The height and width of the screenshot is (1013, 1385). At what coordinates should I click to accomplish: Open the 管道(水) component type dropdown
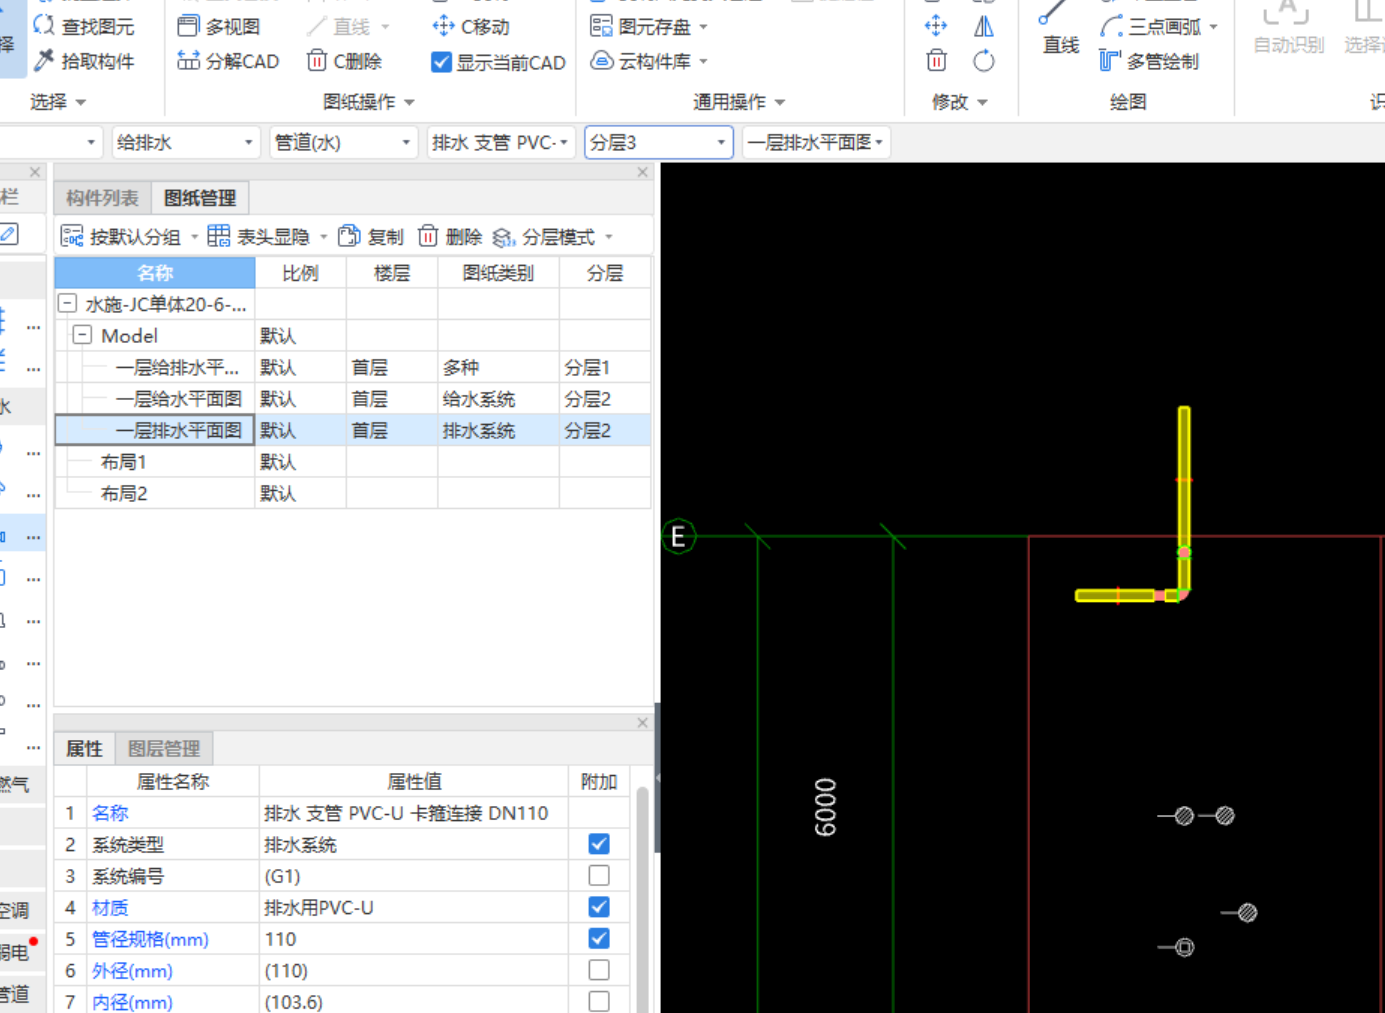pyautogui.click(x=343, y=142)
